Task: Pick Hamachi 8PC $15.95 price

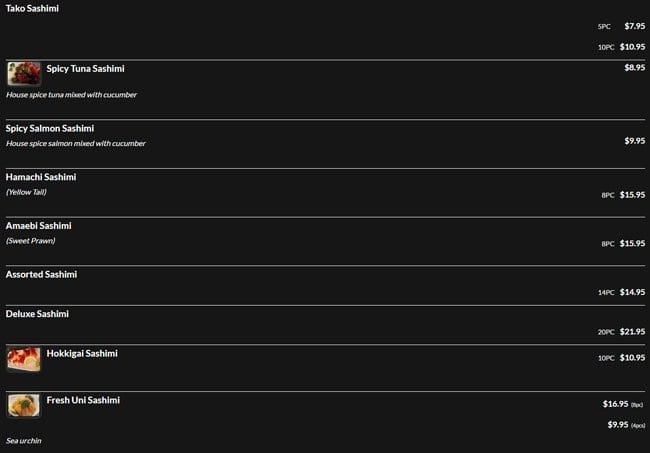Action: [x=623, y=195]
